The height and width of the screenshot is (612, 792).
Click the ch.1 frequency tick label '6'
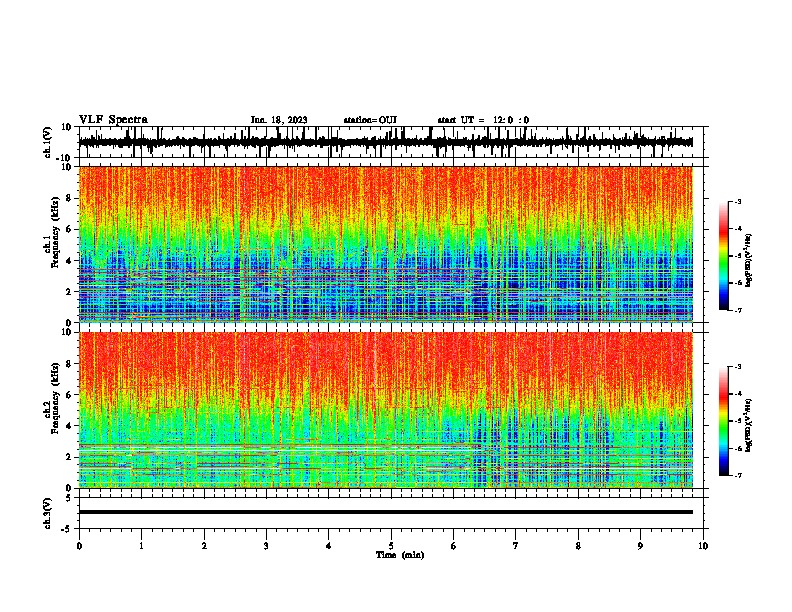[69, 229]
